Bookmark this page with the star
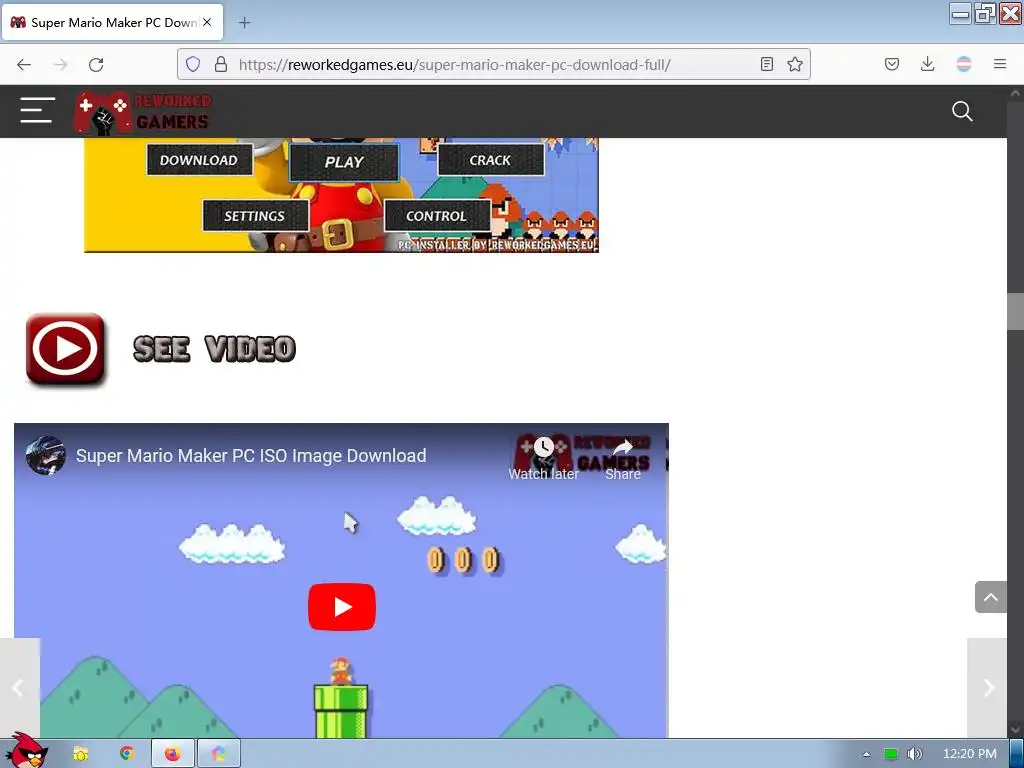The width and height of the screenshot is (1024, 768). (795, 64)
